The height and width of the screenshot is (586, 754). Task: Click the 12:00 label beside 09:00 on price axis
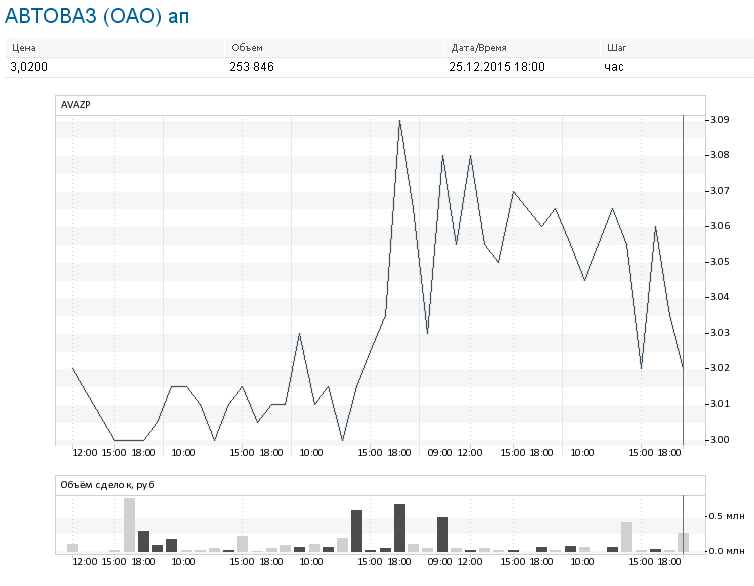coord(470,453)
